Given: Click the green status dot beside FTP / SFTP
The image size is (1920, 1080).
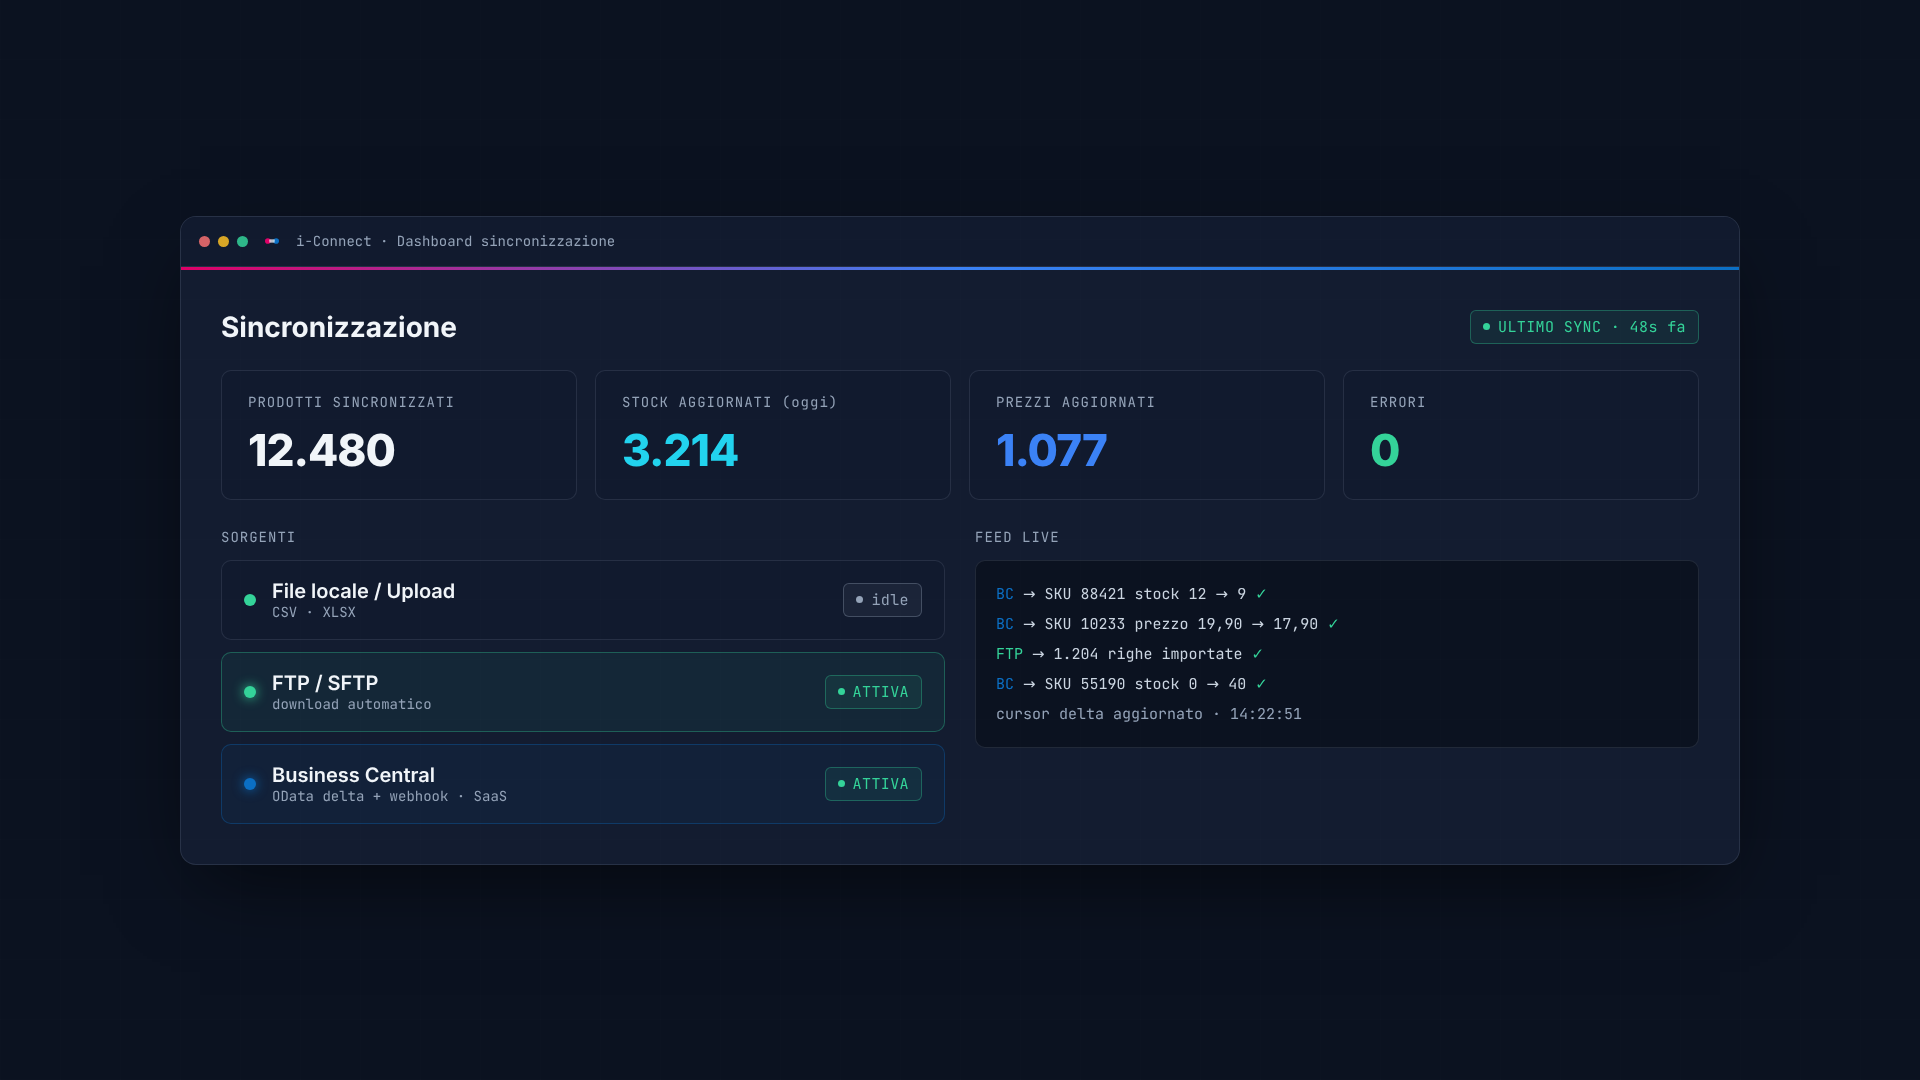Looking at the screenshot, I should (x=250, y=692).
